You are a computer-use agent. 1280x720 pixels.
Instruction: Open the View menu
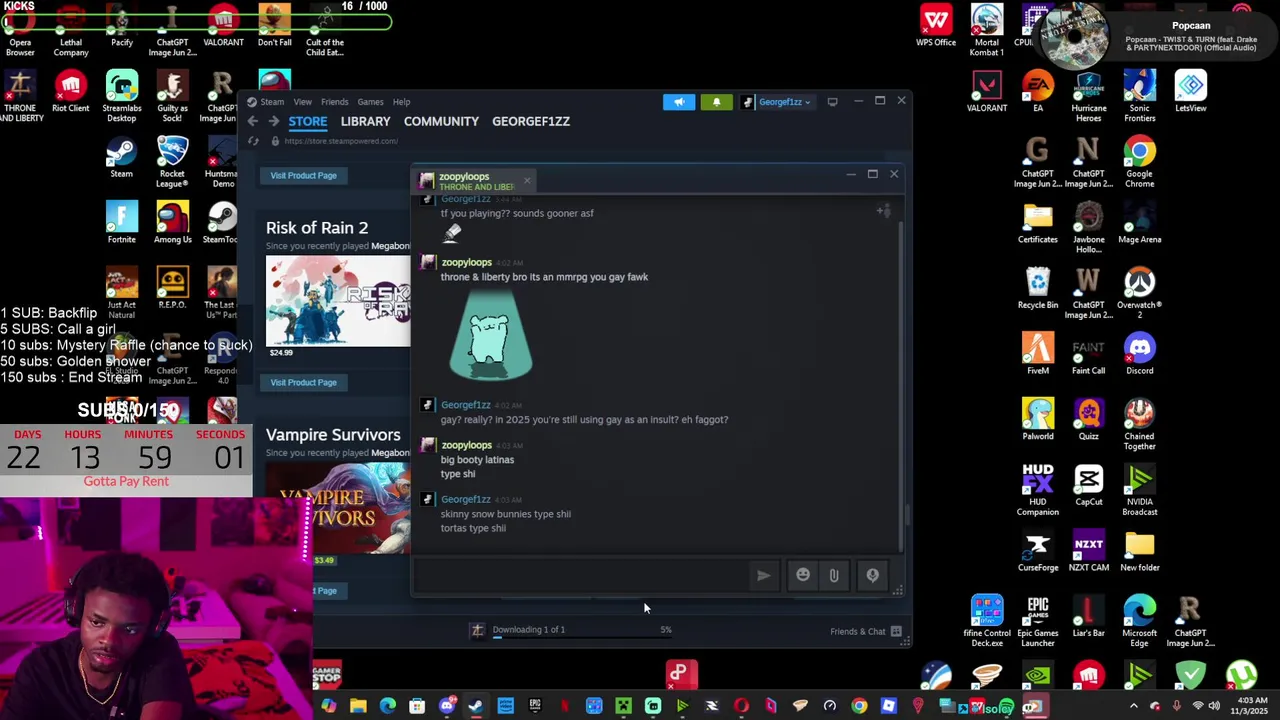pos(302,102)
